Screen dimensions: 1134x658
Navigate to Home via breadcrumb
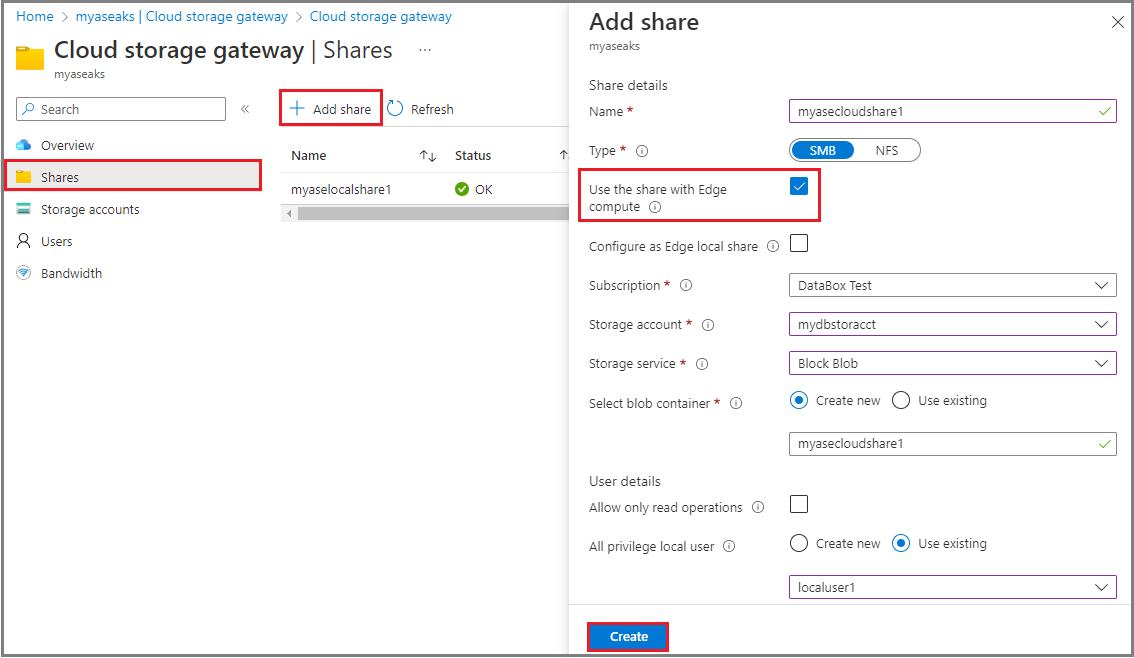(x=34, y=16)
